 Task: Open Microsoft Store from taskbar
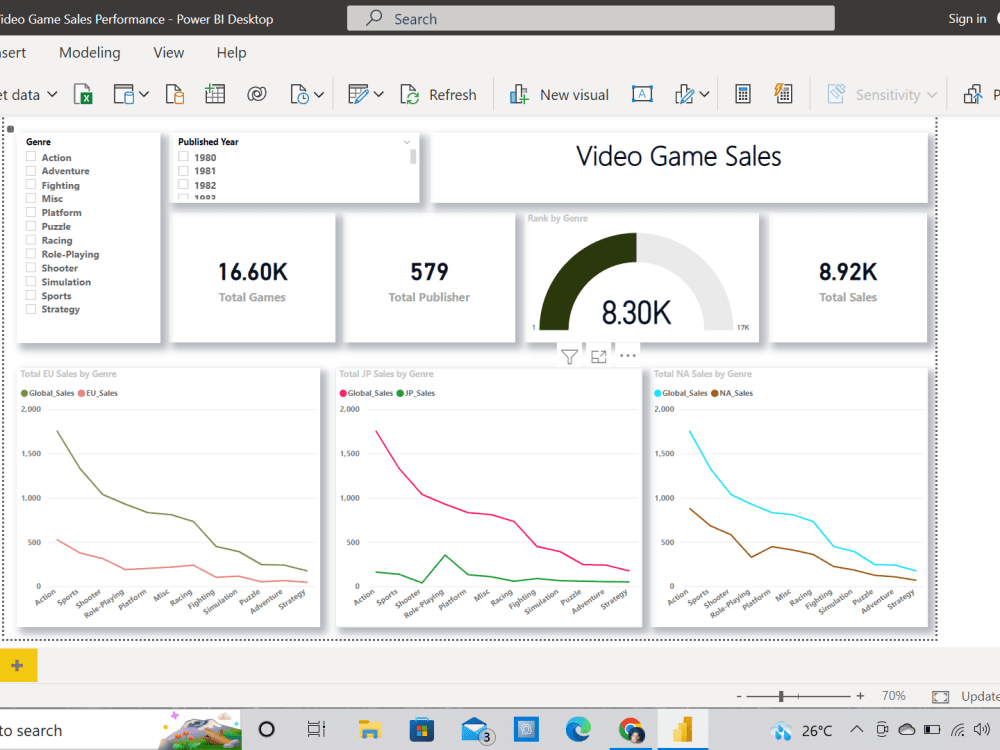422,729
